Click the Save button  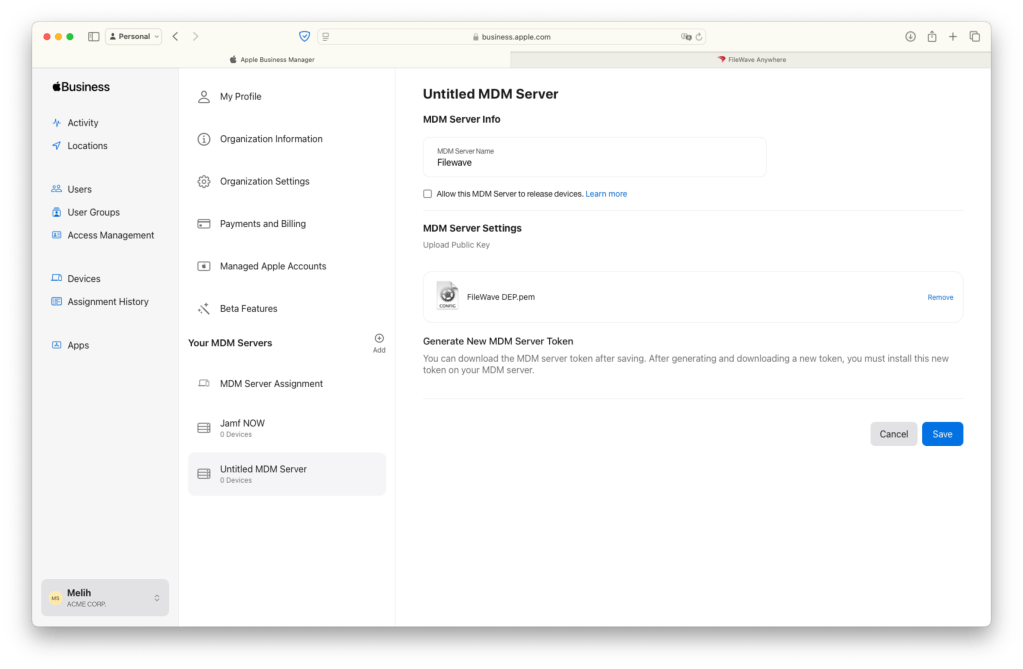(x=942, y=434)
